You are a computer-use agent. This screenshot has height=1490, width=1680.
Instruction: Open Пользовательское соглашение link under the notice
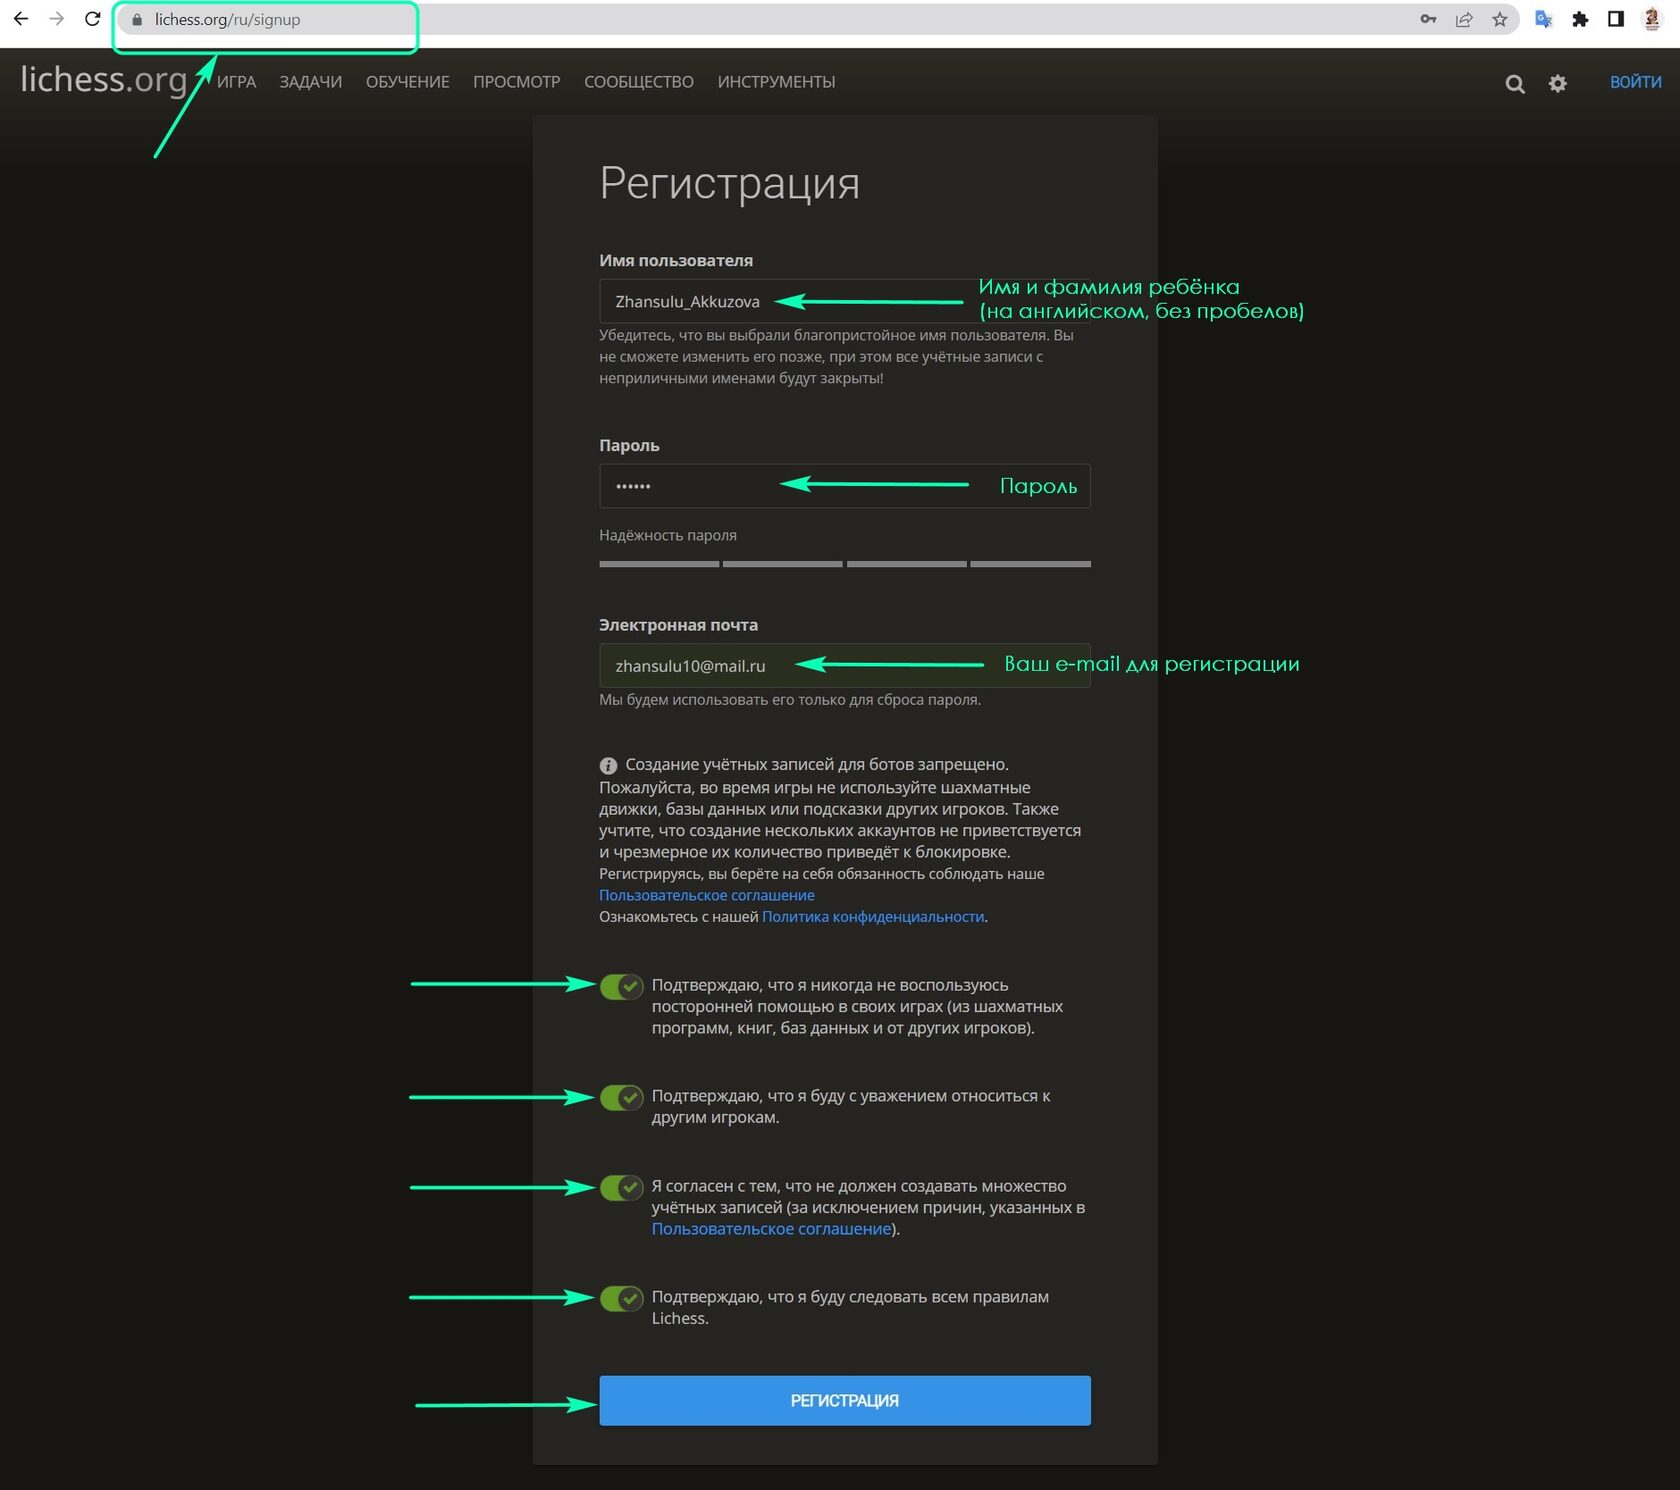click(x=707, y=895)
